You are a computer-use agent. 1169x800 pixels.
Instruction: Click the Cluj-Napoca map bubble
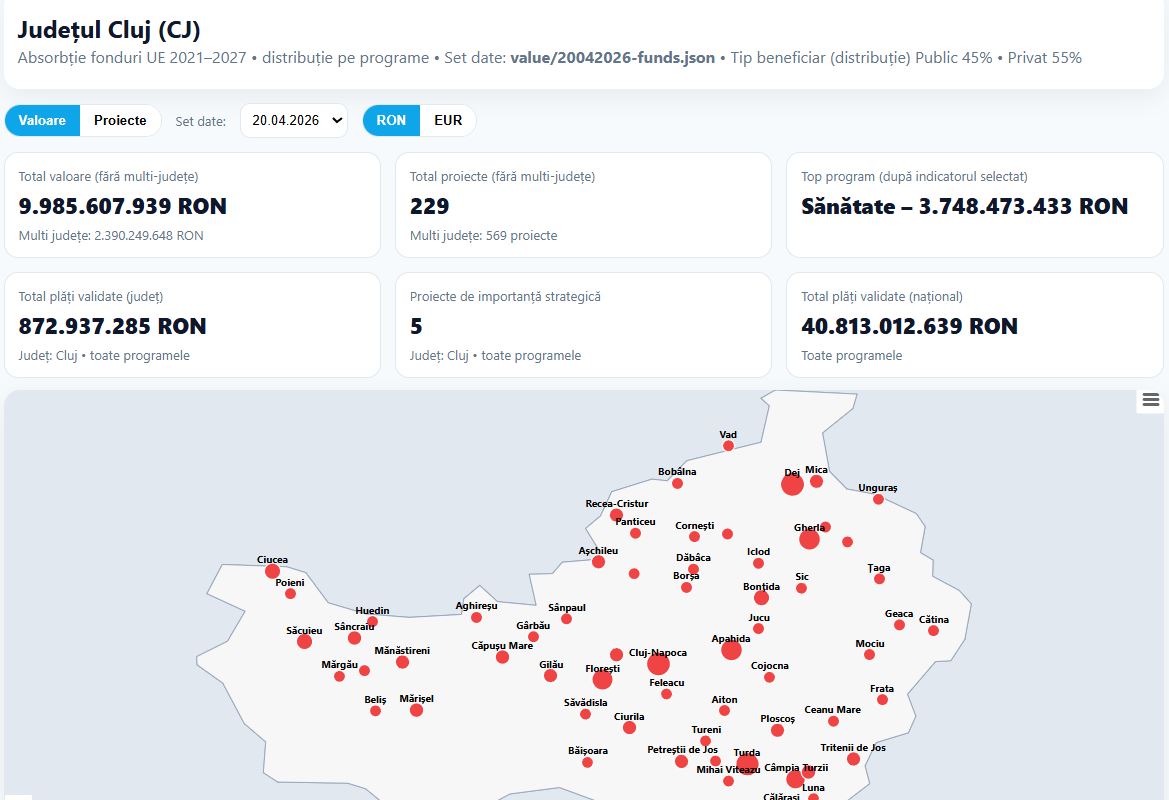[658, 665]
